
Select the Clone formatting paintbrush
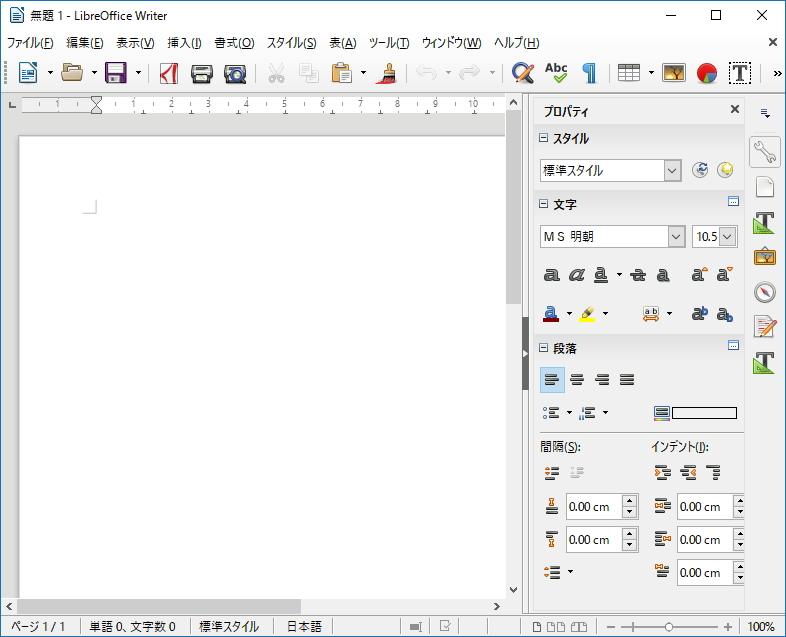tap(386, 73)
